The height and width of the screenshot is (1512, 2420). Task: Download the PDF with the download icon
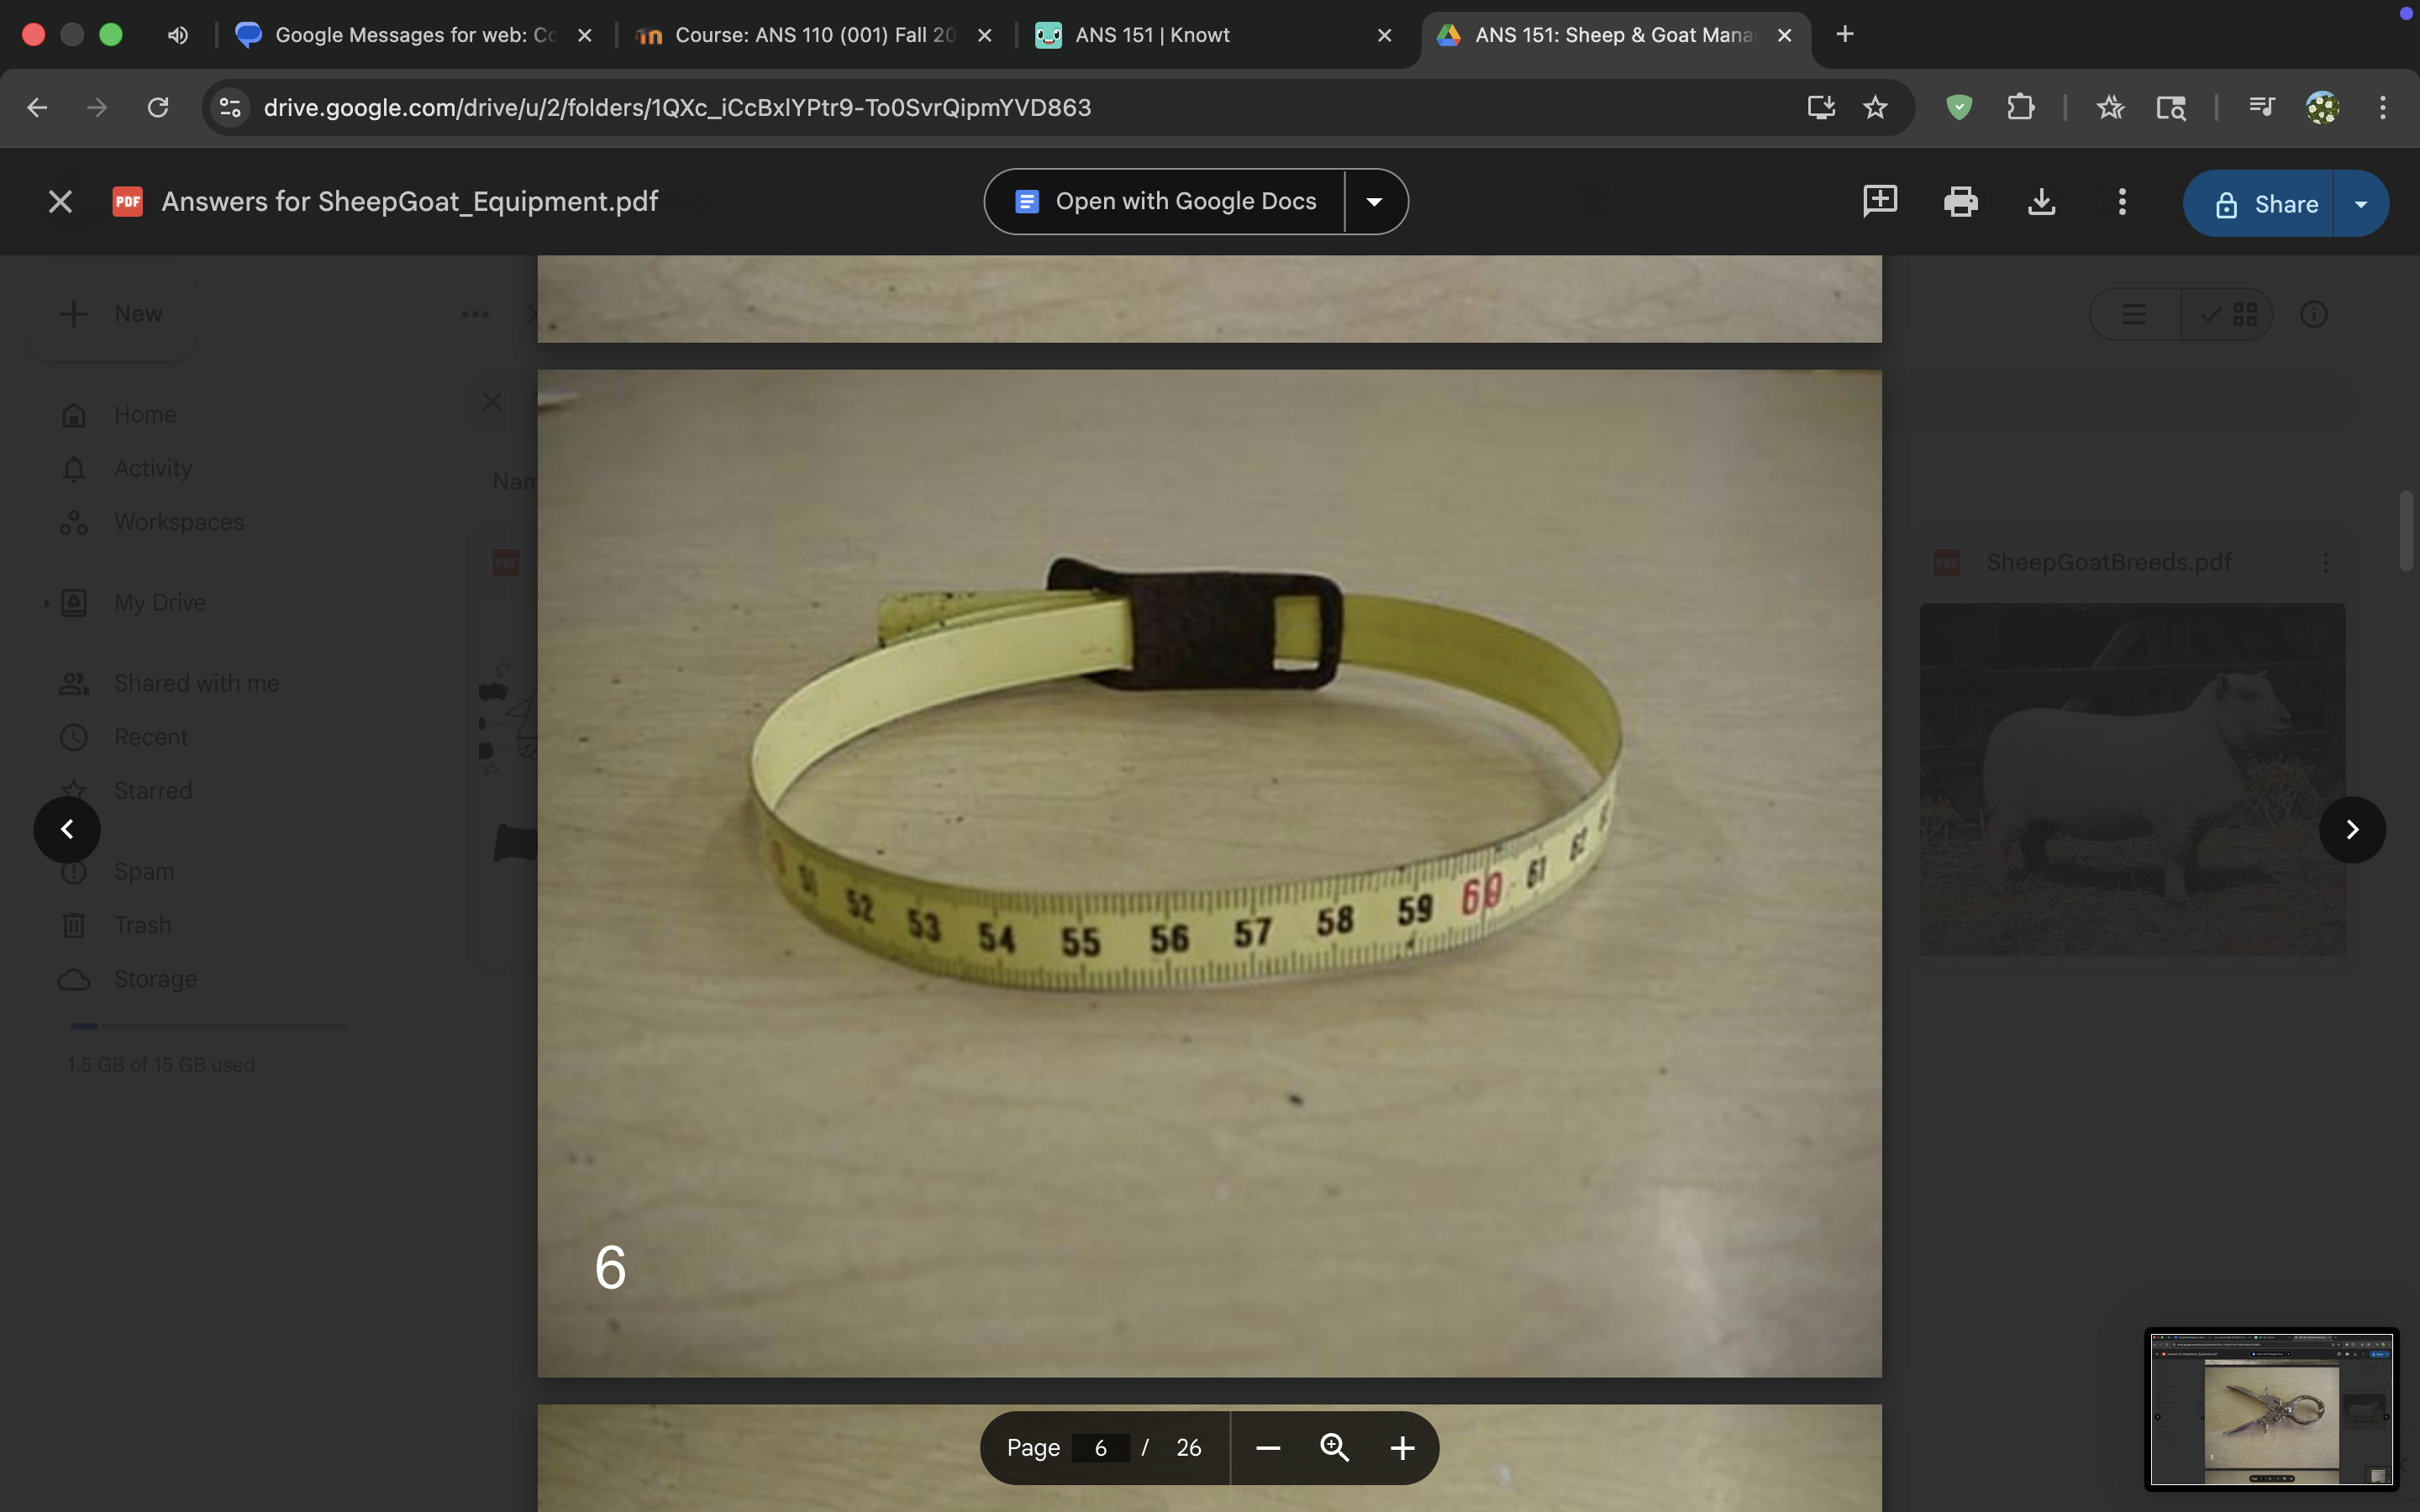[2041, 202]
